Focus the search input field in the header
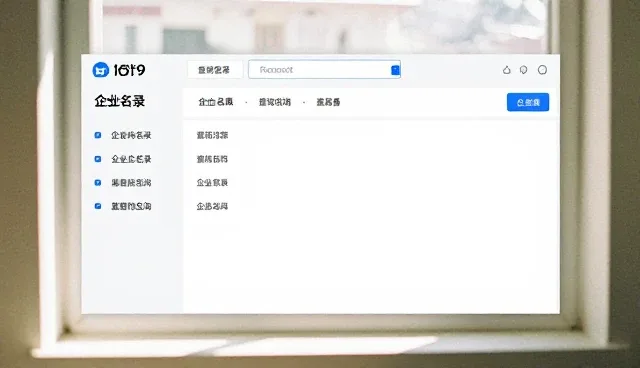The width and height of the screenshot is (640, 368). [324, 70]
